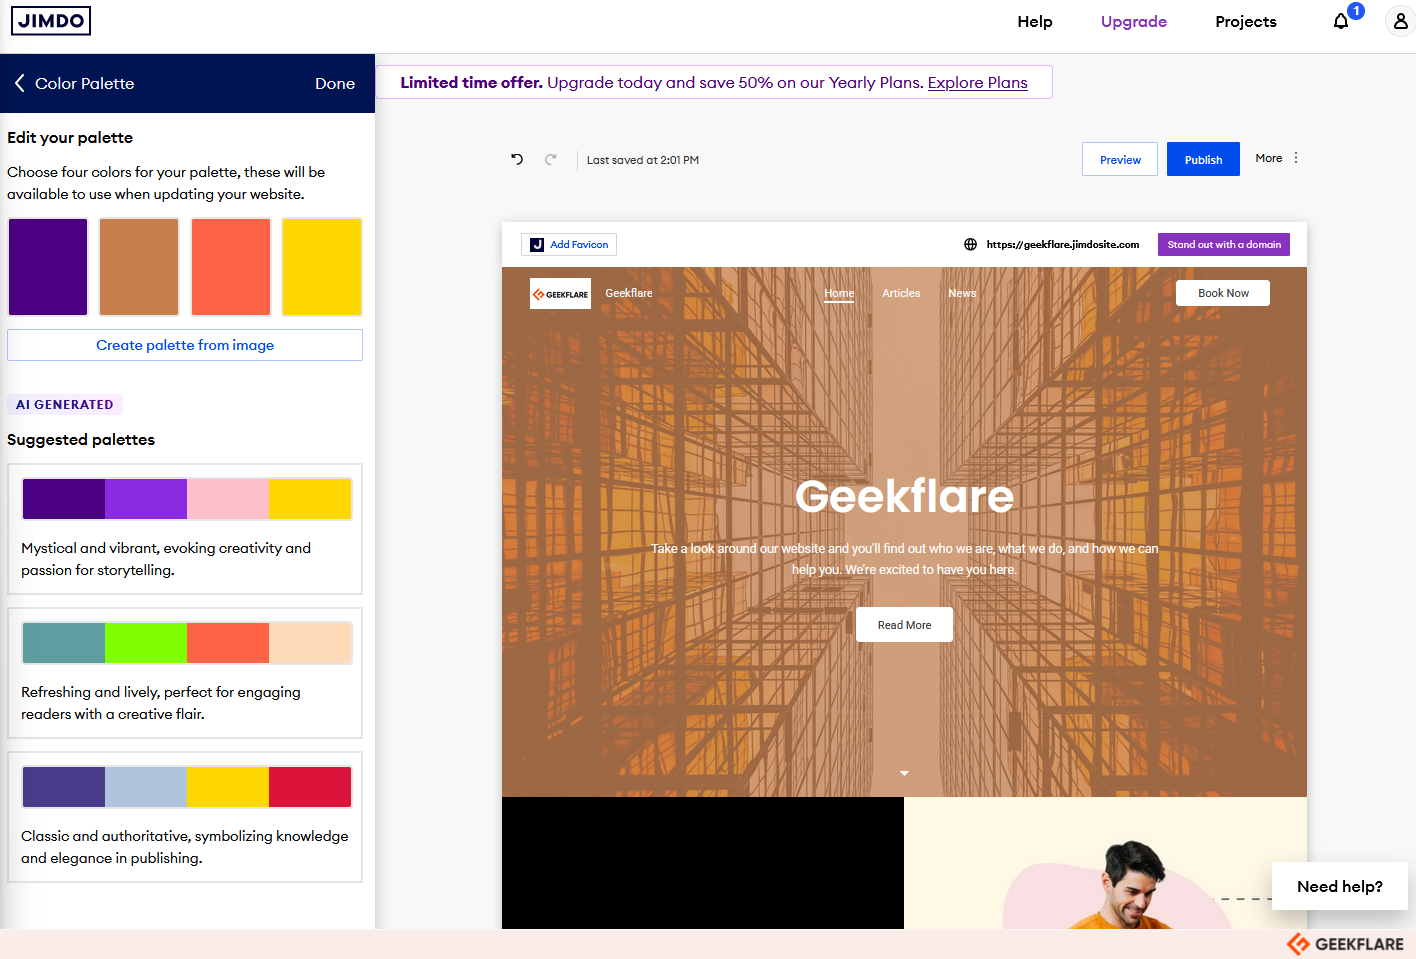Click the Jimdo logo
Viewport: 1416px width, 959px height.
coord(51,21)
